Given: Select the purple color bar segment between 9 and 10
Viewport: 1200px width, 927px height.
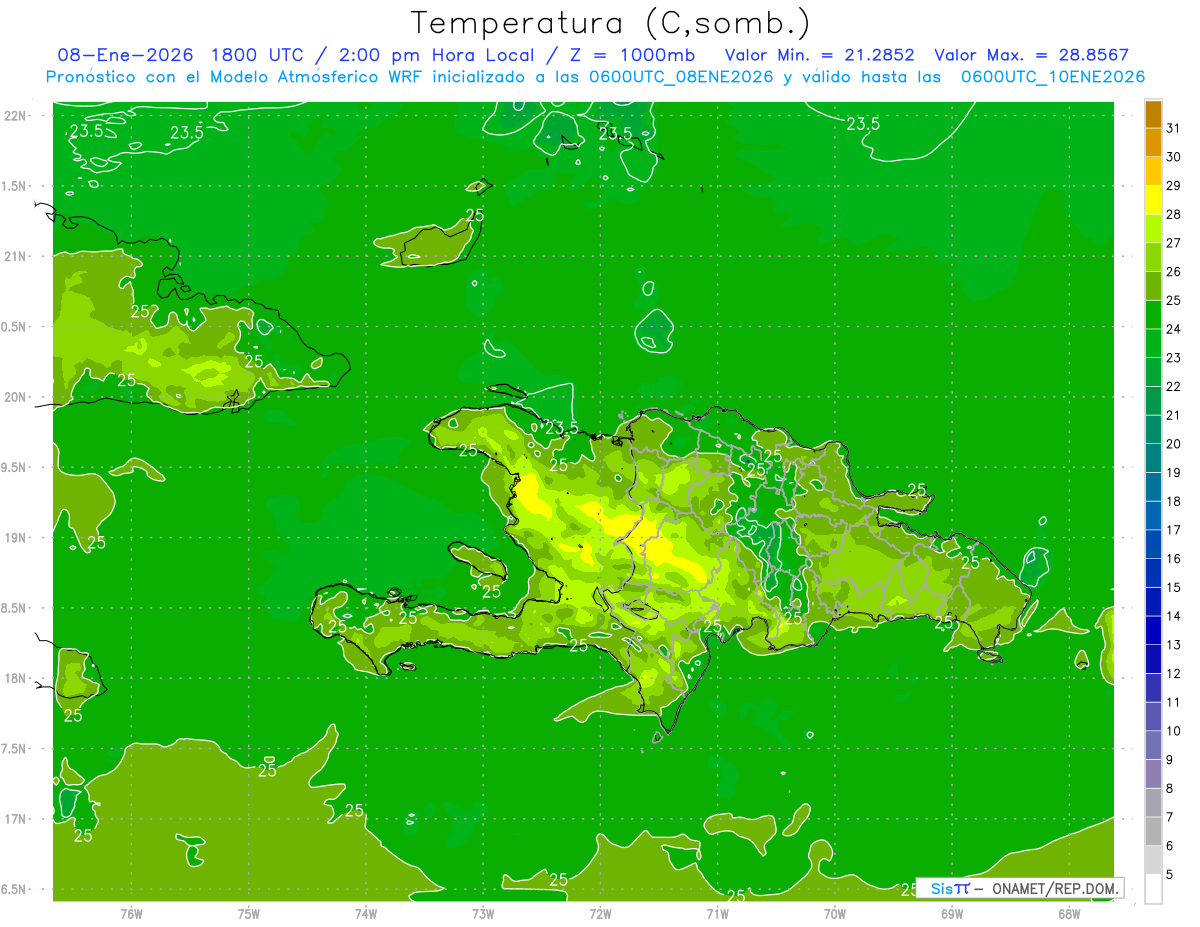Looking at the screenshot, I should [x=1153, y=745].
